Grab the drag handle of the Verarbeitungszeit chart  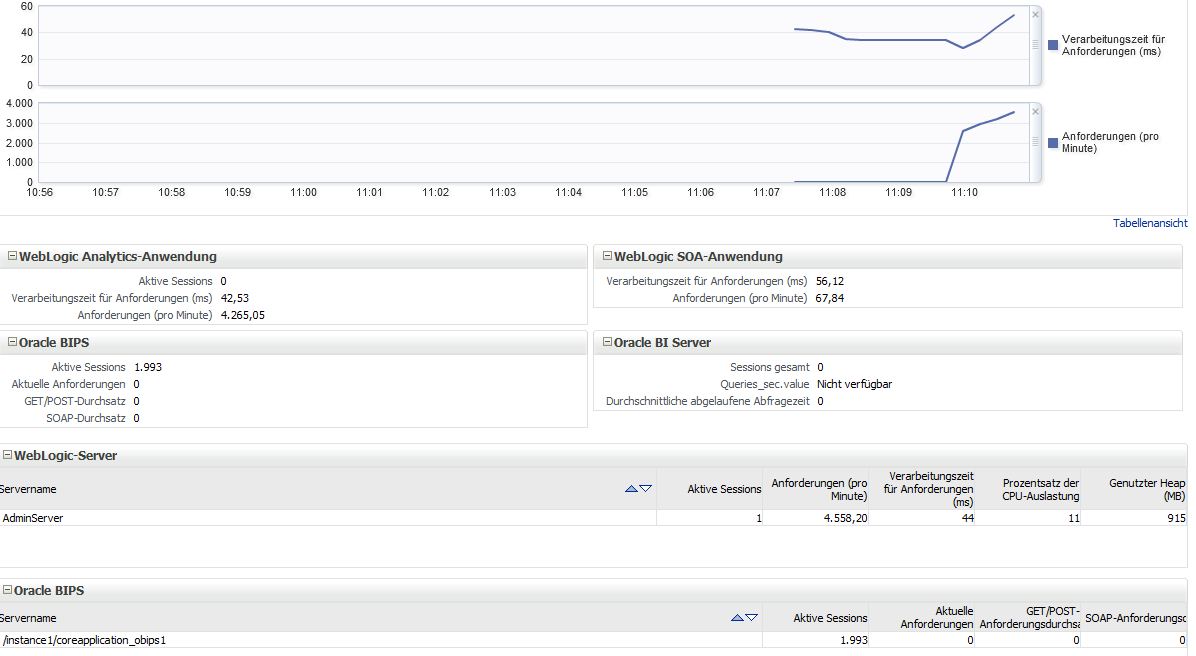(1035, 45)
